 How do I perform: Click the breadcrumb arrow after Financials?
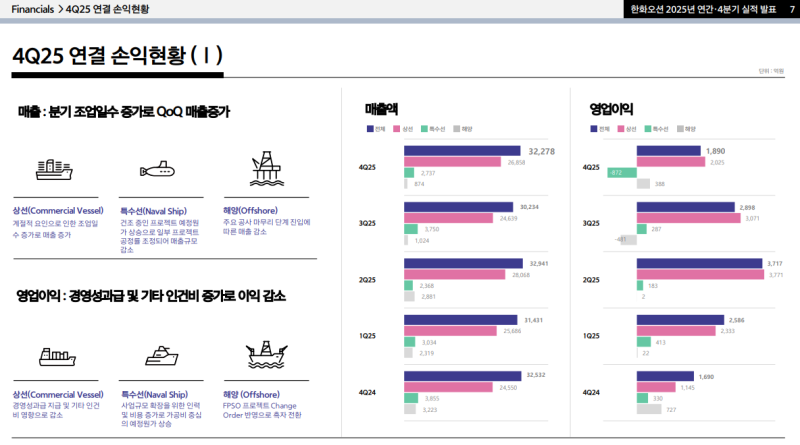[x=59, y=9]
